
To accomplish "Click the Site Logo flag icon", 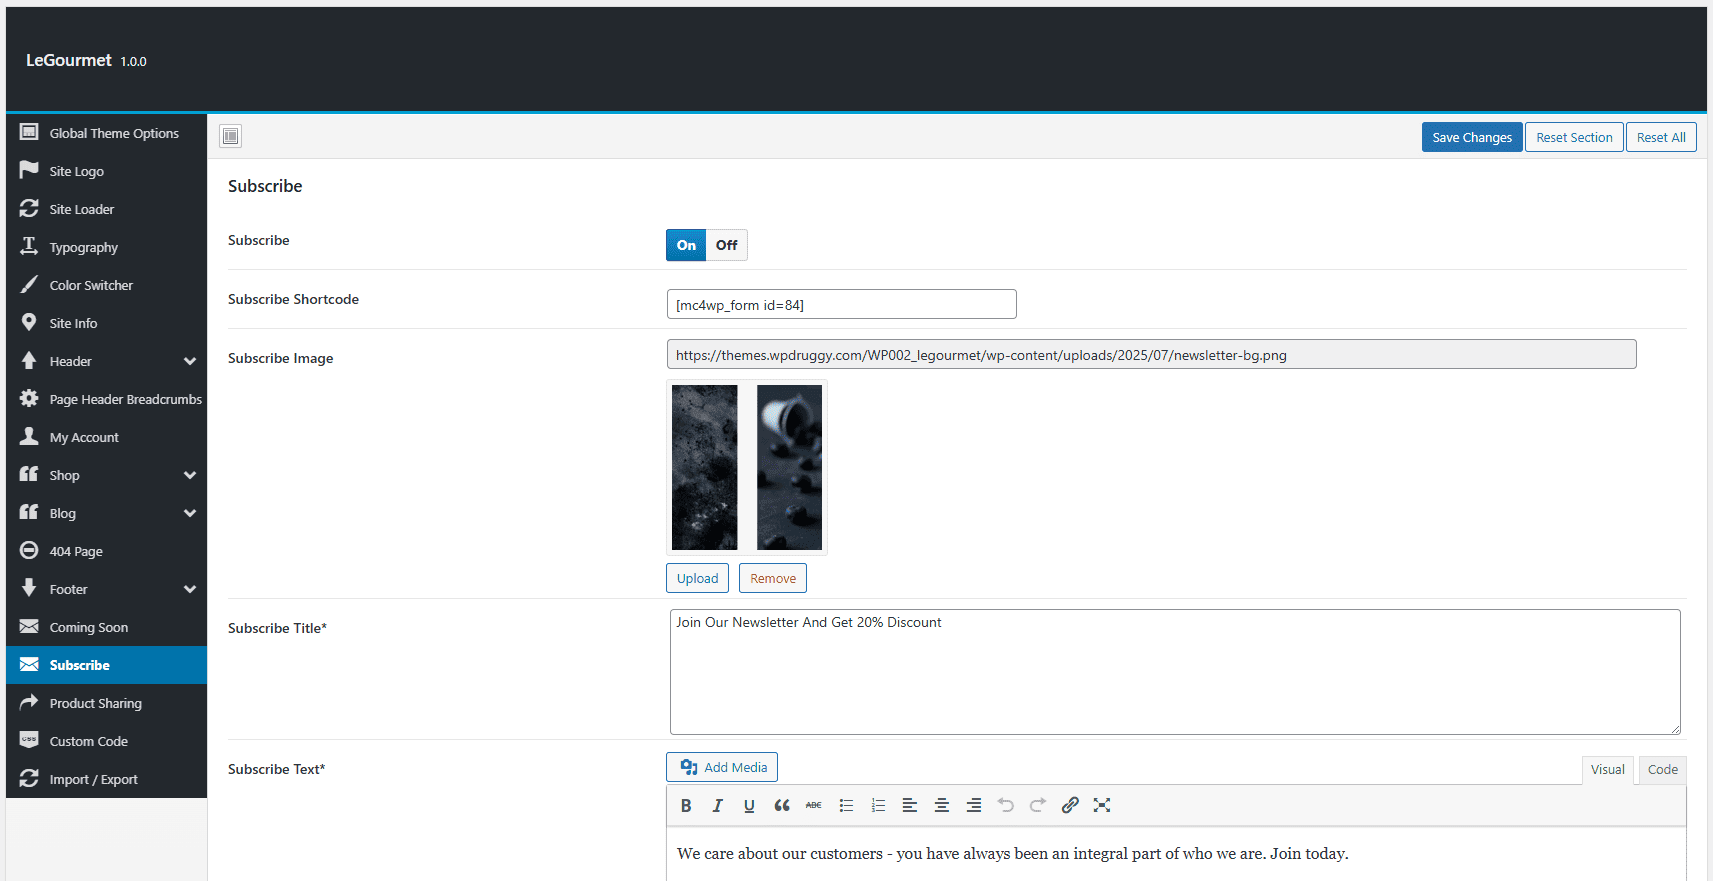I will 29,170.
